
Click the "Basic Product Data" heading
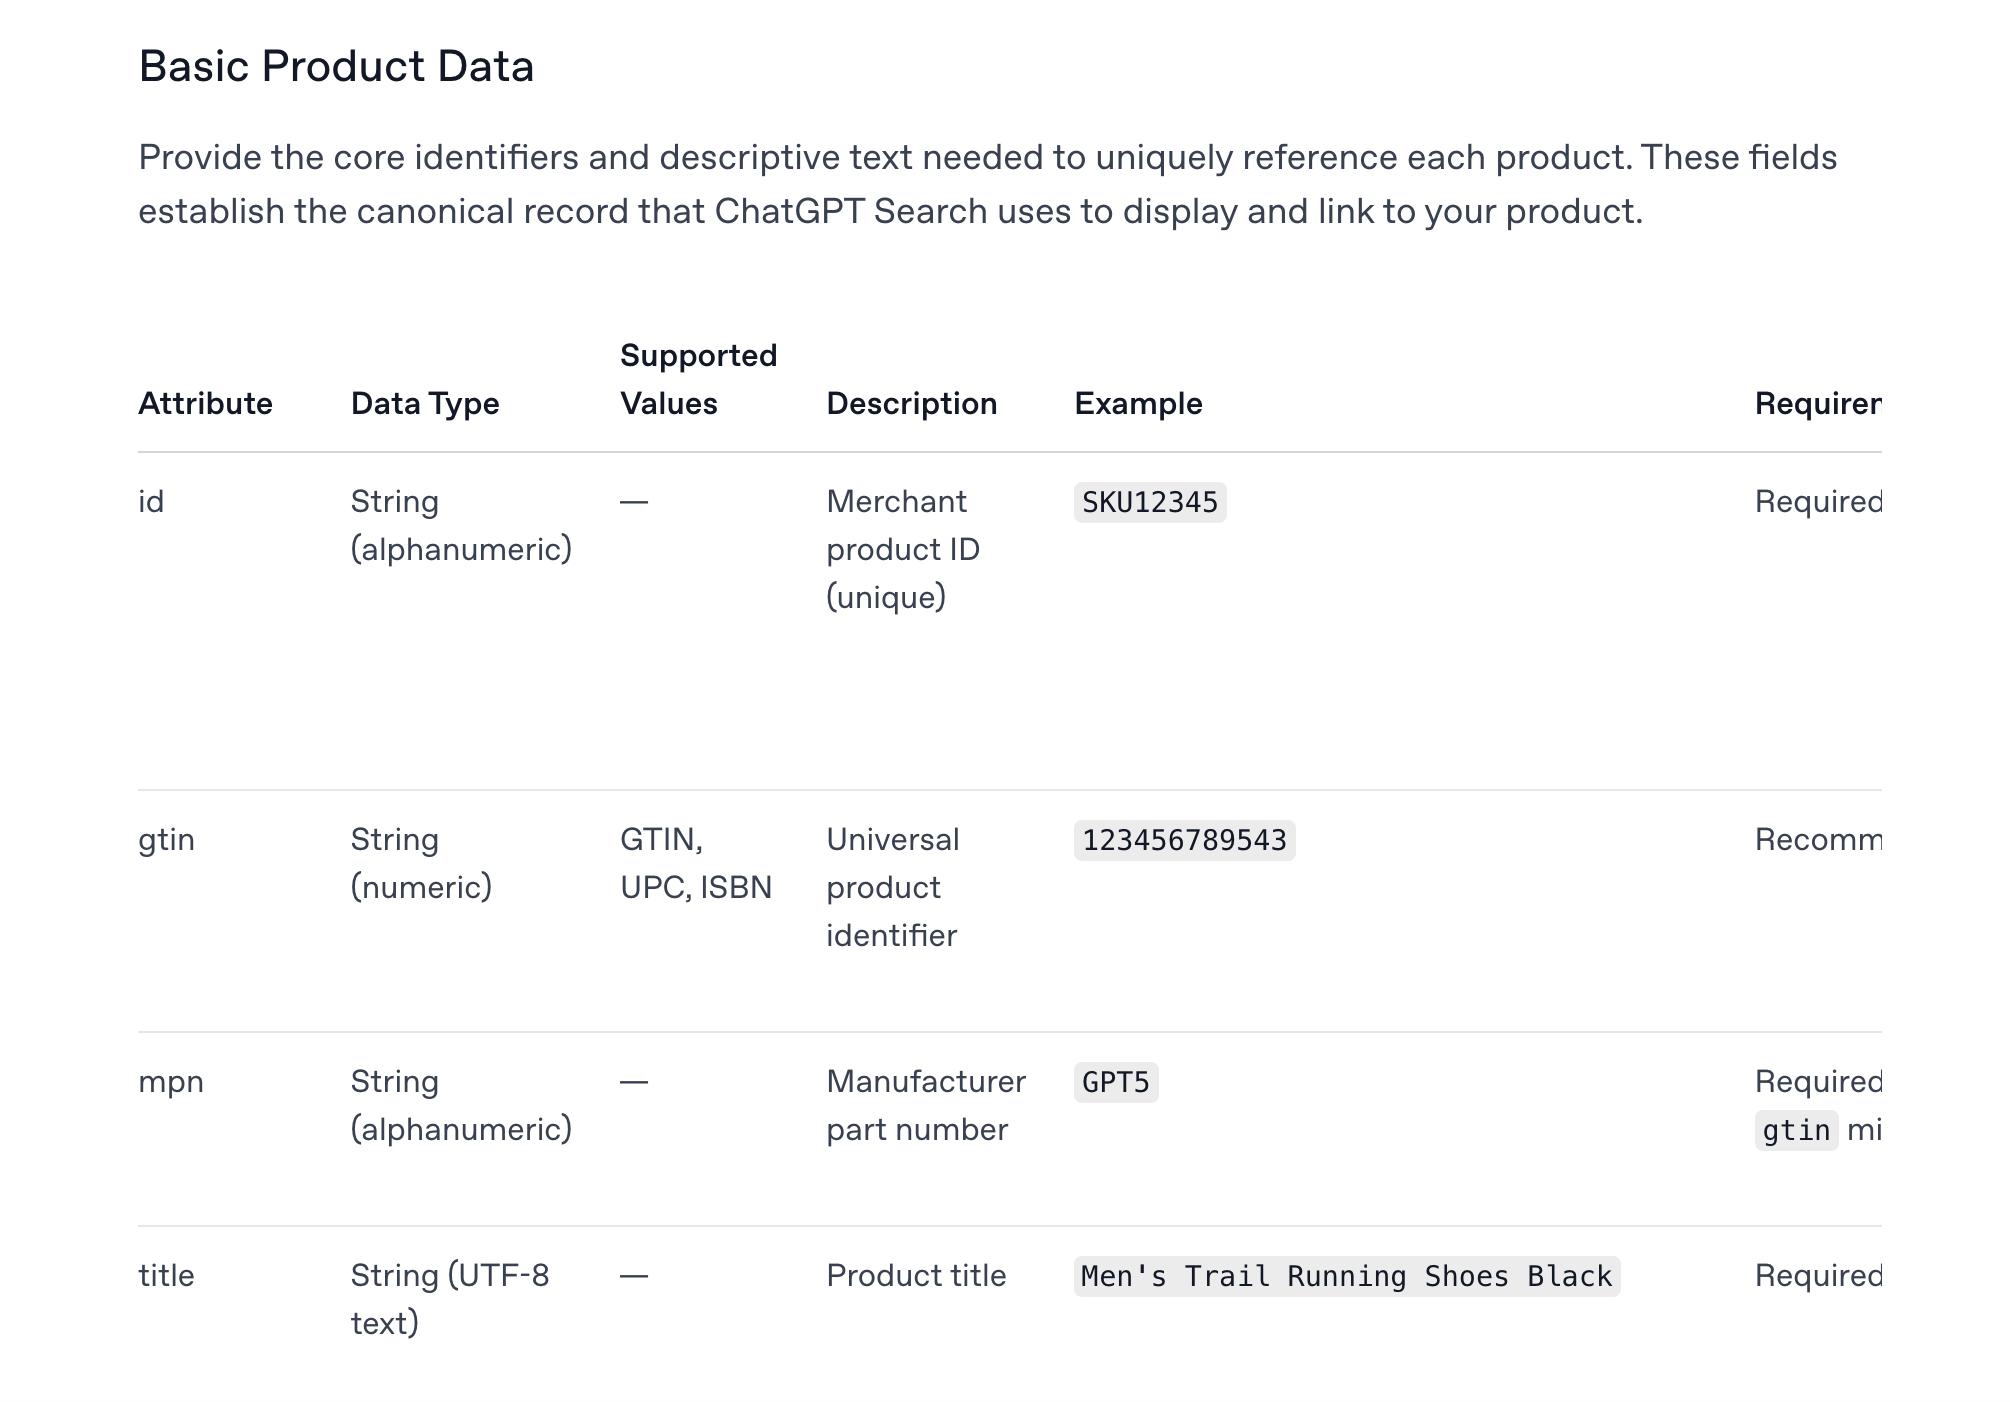pos(336,67)
